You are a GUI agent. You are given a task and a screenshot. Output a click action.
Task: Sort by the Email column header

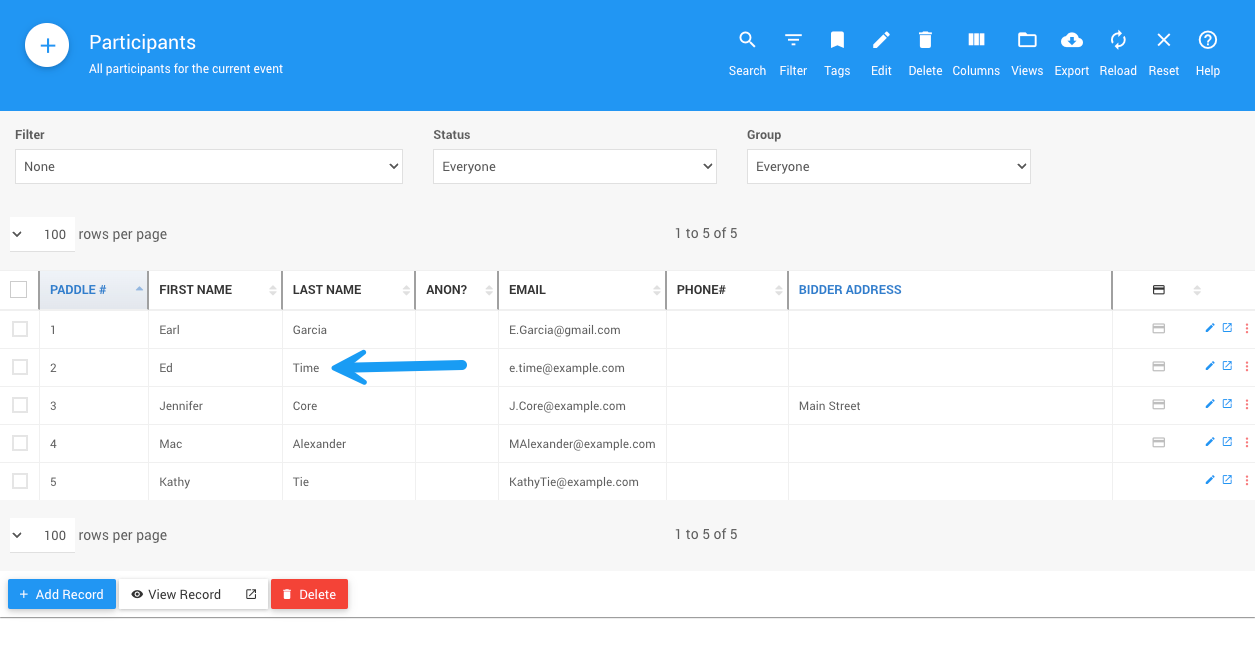click(527, 290)
